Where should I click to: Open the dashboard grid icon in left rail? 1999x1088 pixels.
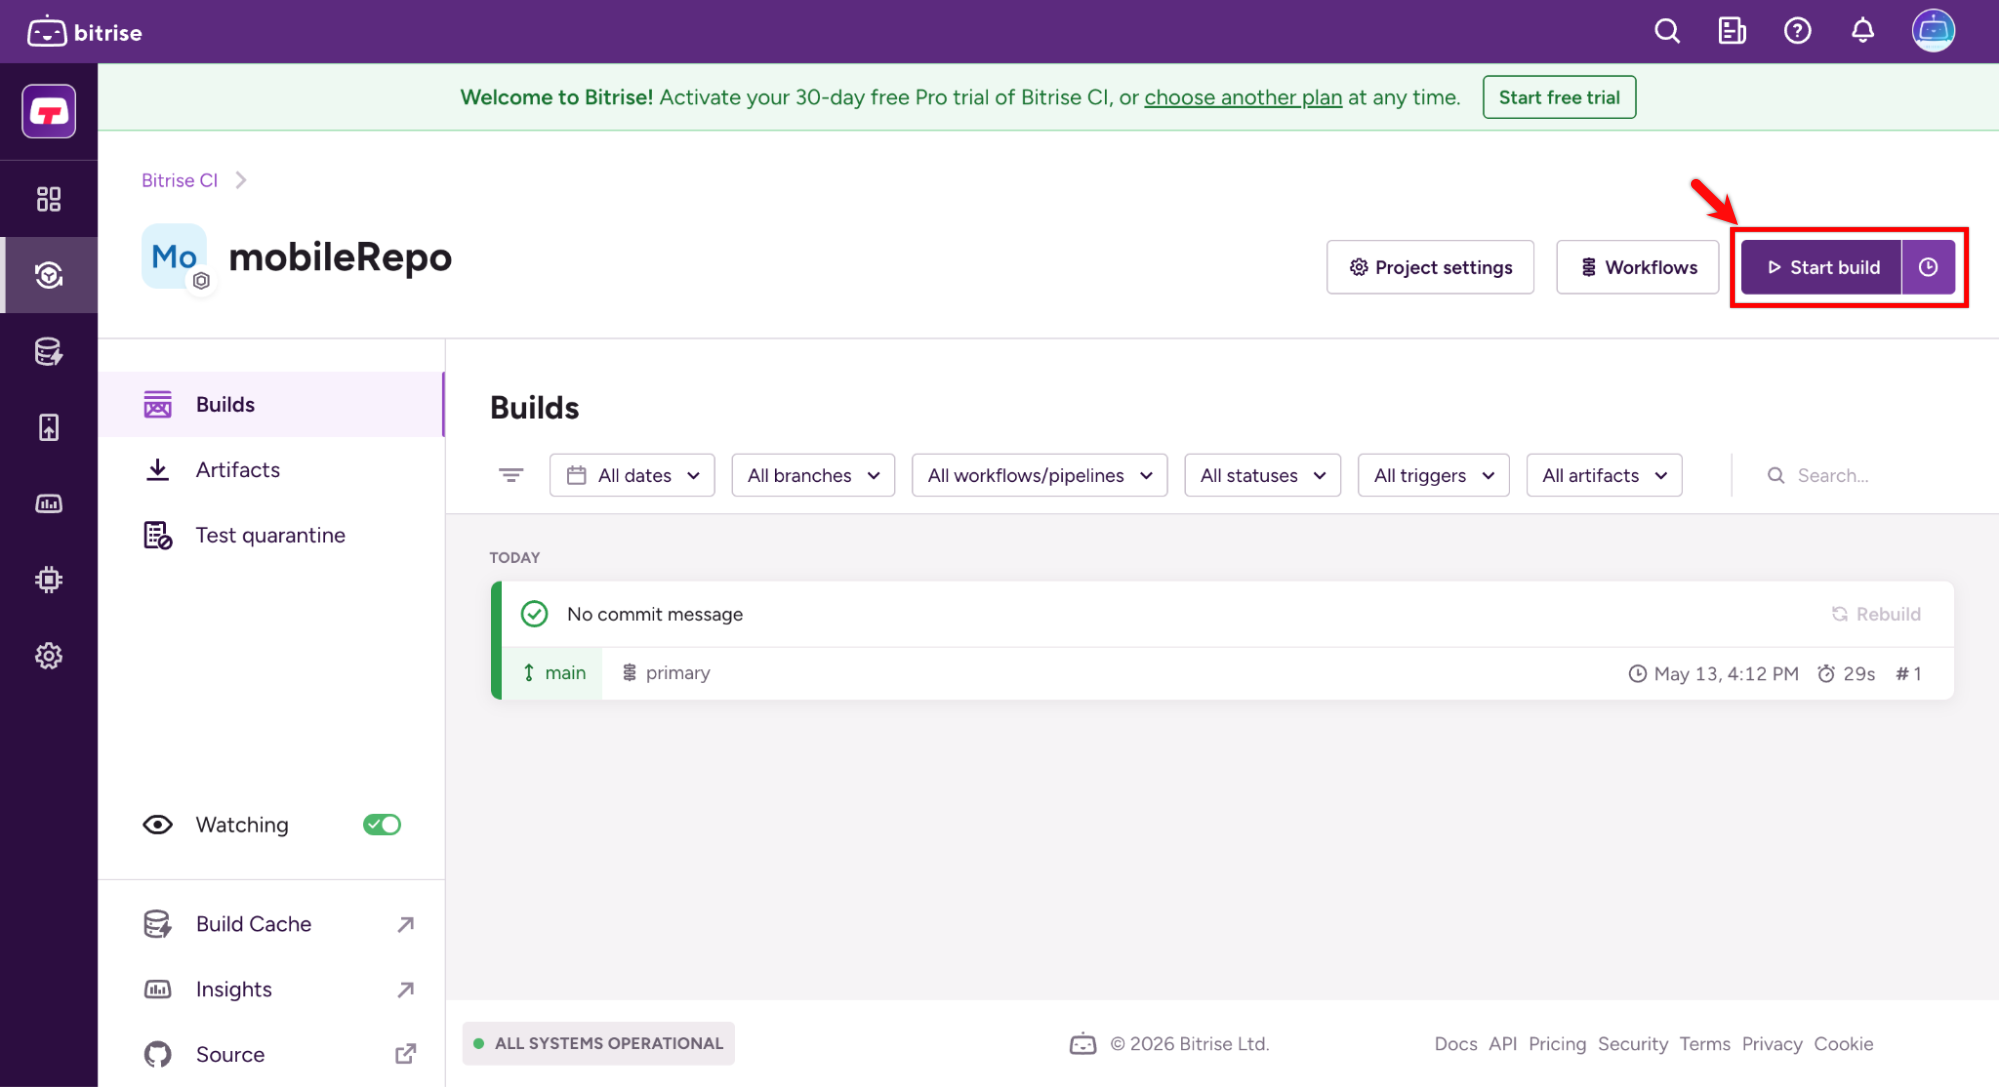[49, 199]
